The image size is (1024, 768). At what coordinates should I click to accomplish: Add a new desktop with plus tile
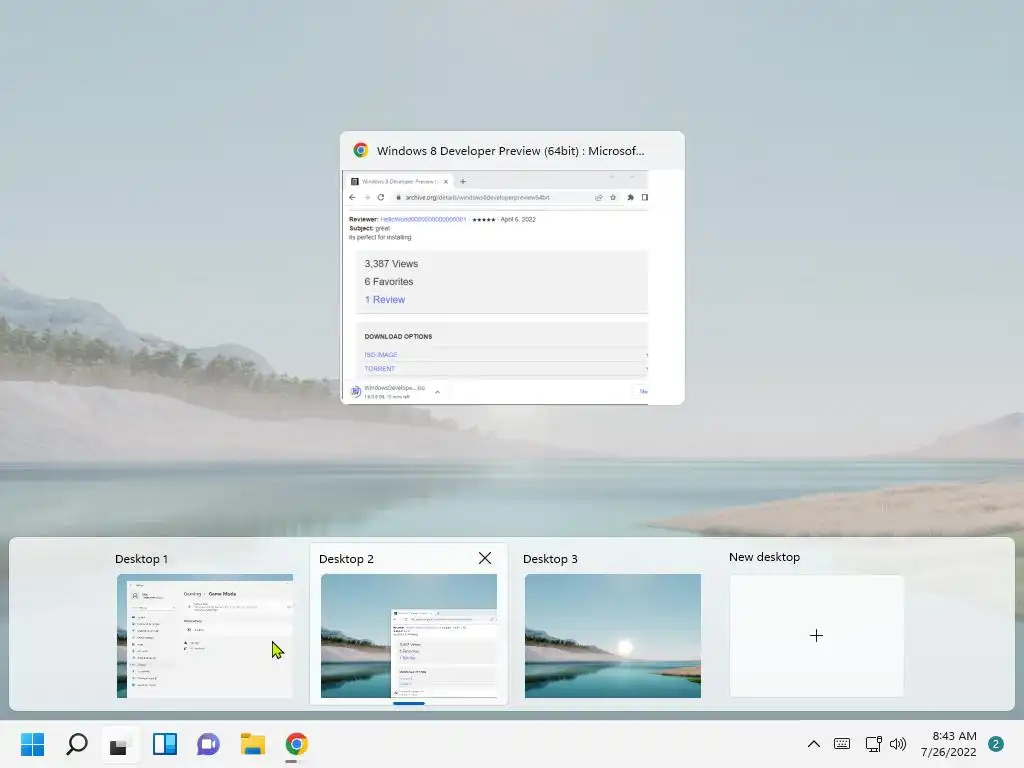pyautogui.click(x=816, y=635)
